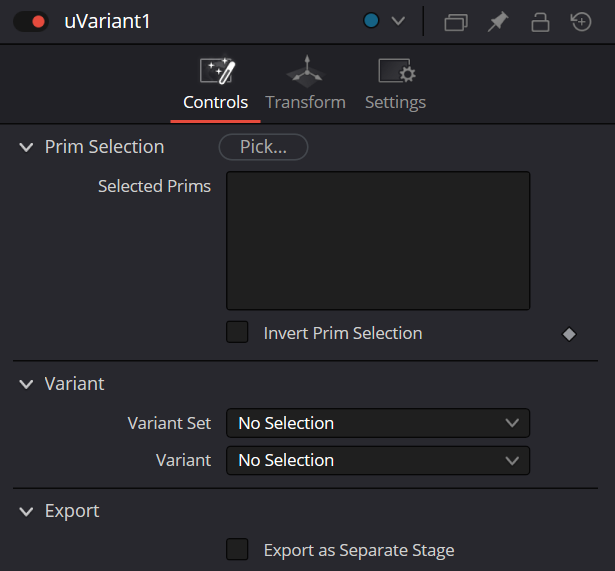Image resolution: width=615 pixels, height=571 pixels.
Task: Pin the uVariant1 inspector panel
Action: (498, 22)
